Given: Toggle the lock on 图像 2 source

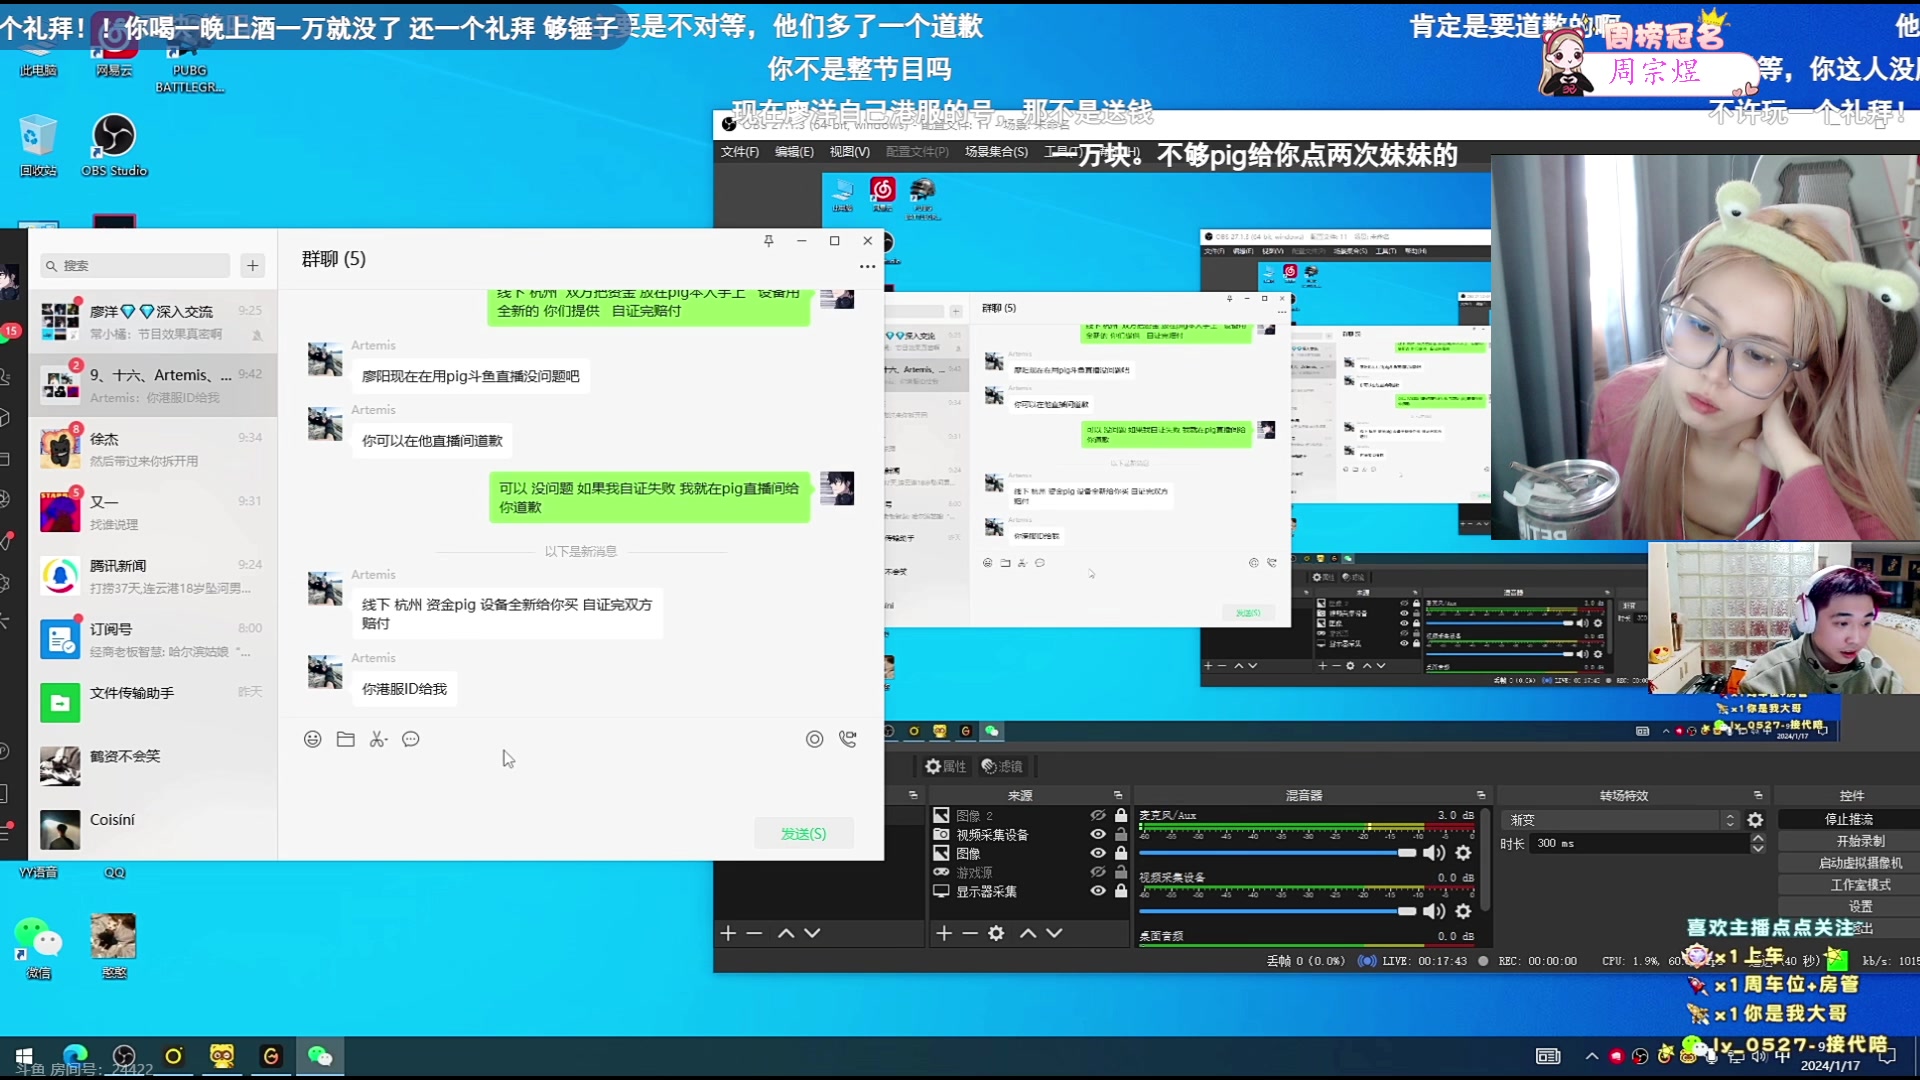Looking at the screenshot, I should (1121, 816).
